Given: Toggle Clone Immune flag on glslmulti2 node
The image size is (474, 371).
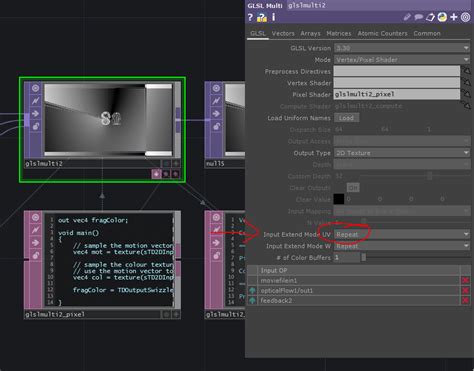Looking at the screenshot, I should (36, 101).
